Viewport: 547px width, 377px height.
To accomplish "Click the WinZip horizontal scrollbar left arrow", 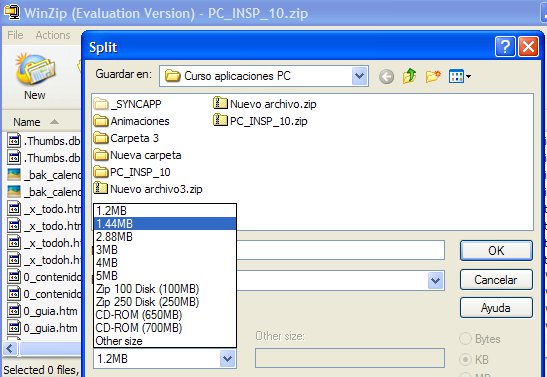I will click(x=10, y=348).
